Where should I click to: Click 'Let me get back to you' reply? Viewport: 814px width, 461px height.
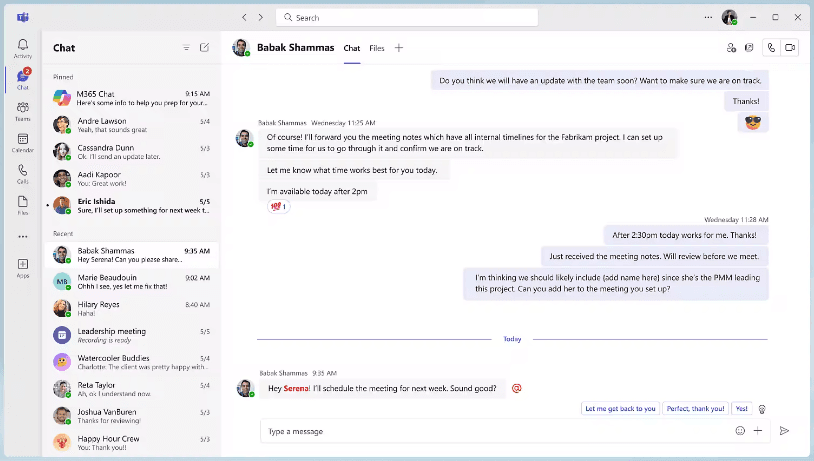620,408
